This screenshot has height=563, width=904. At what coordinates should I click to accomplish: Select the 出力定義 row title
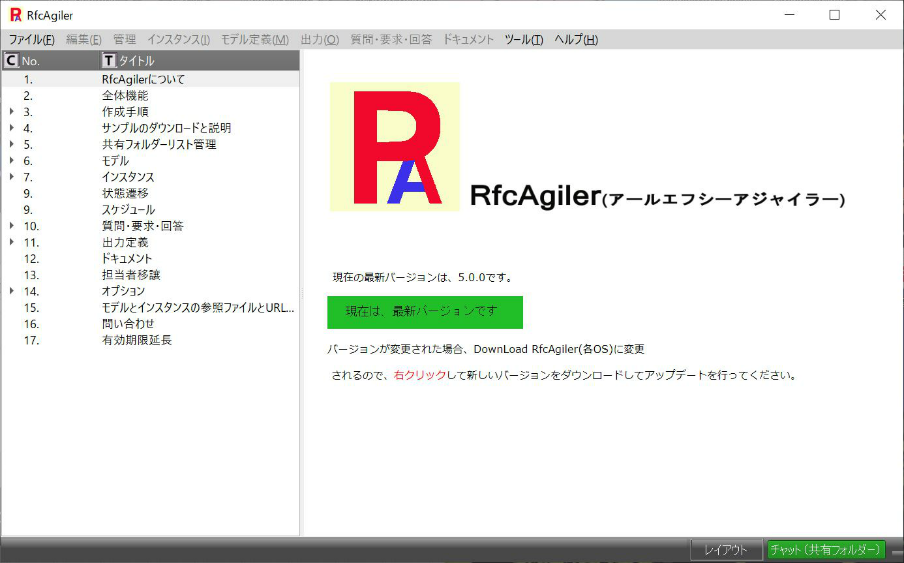125,242
